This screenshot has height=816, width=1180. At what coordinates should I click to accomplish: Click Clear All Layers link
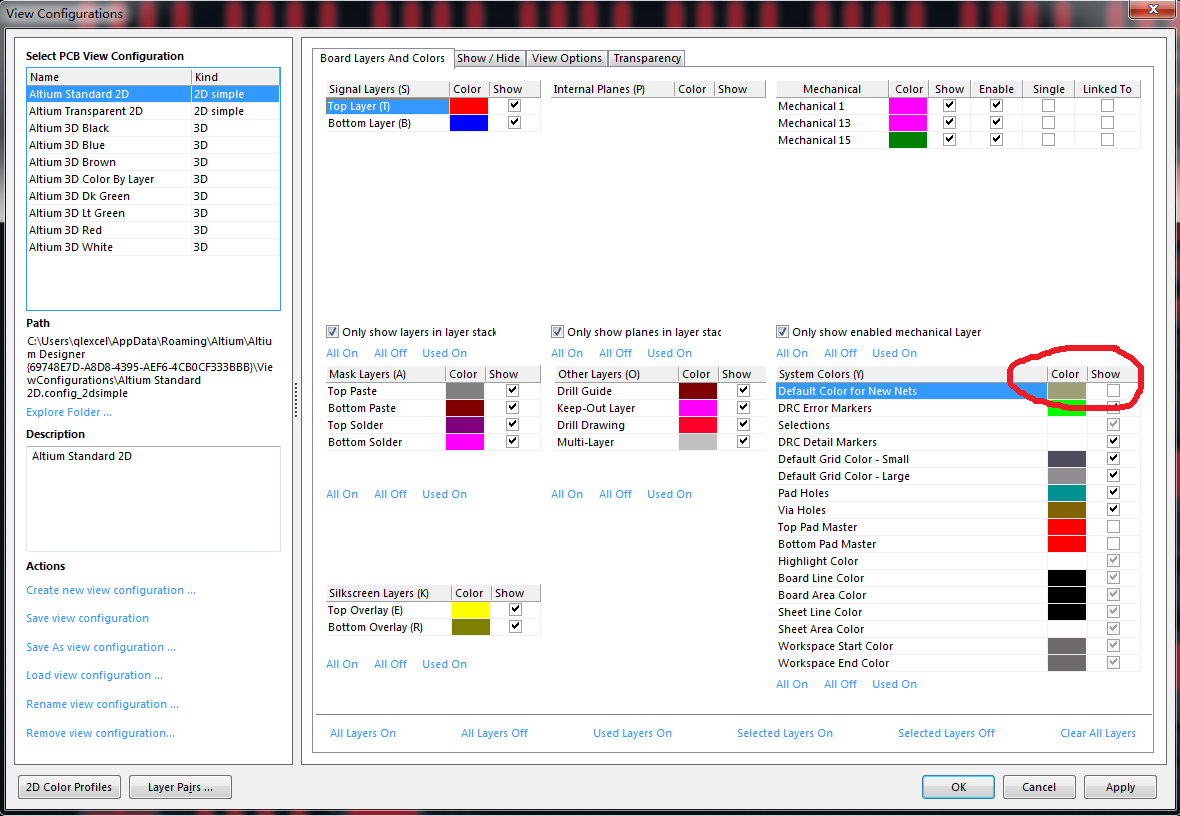[x=1098, y=732]
